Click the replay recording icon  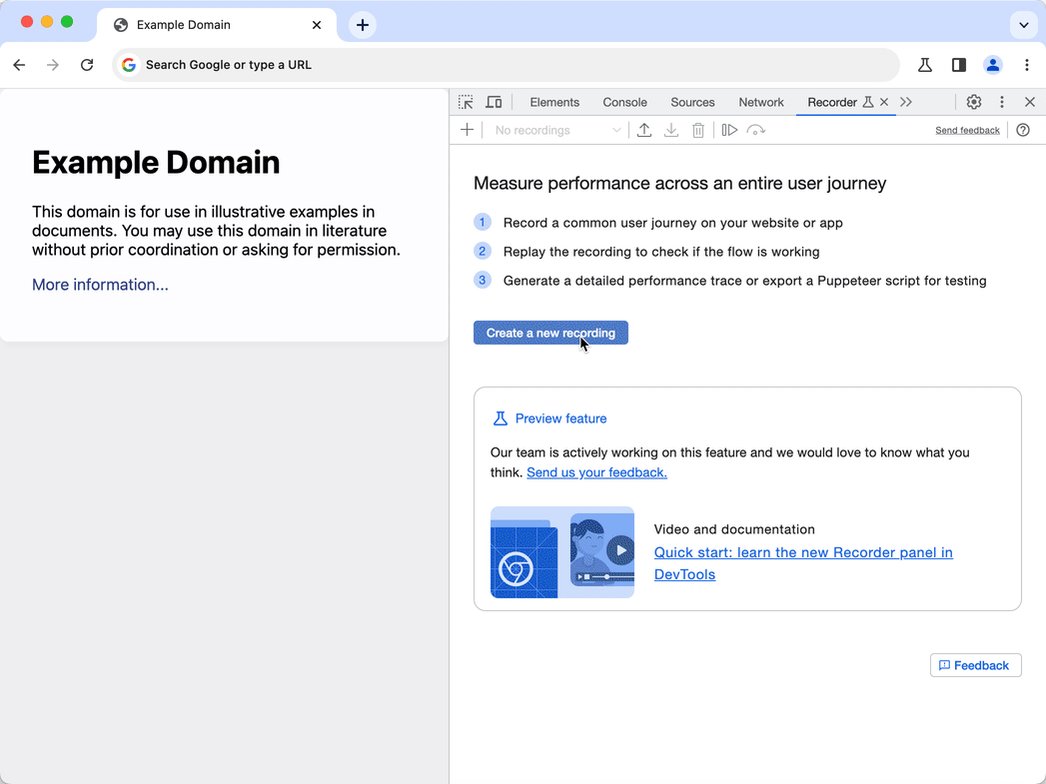[729, 130]
